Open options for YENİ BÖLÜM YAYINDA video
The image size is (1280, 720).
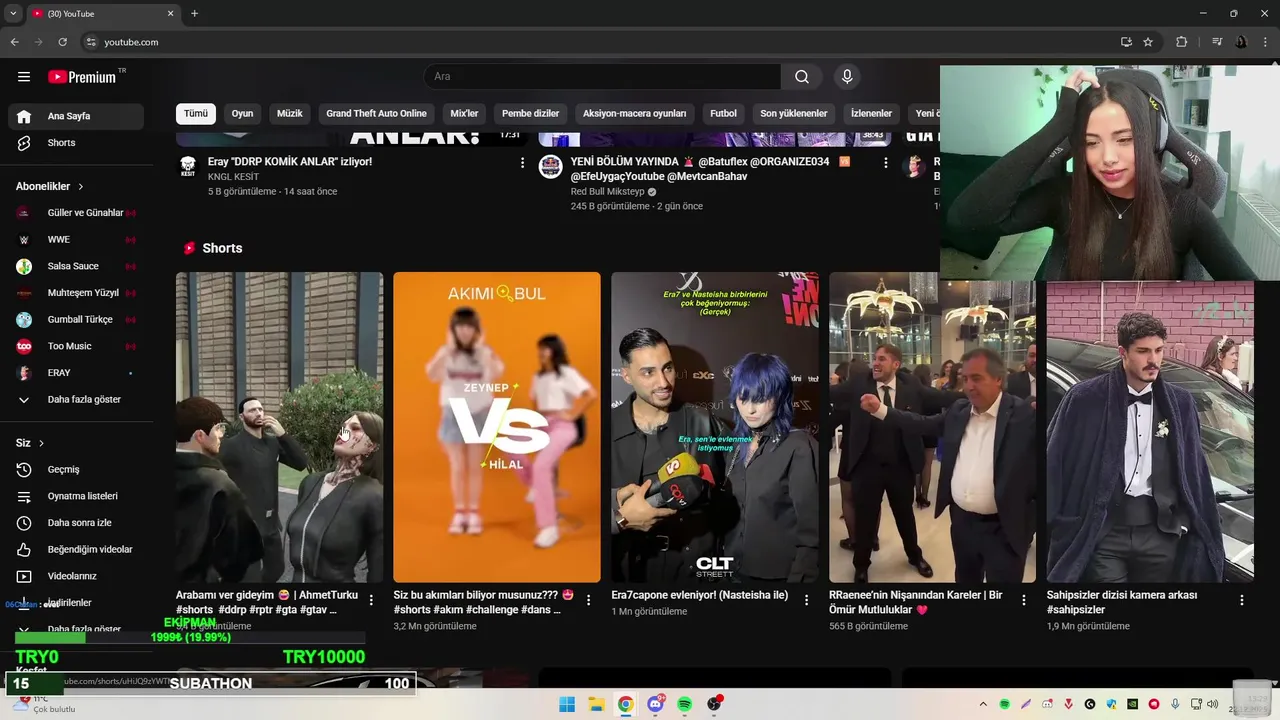(x=885, y=162)
